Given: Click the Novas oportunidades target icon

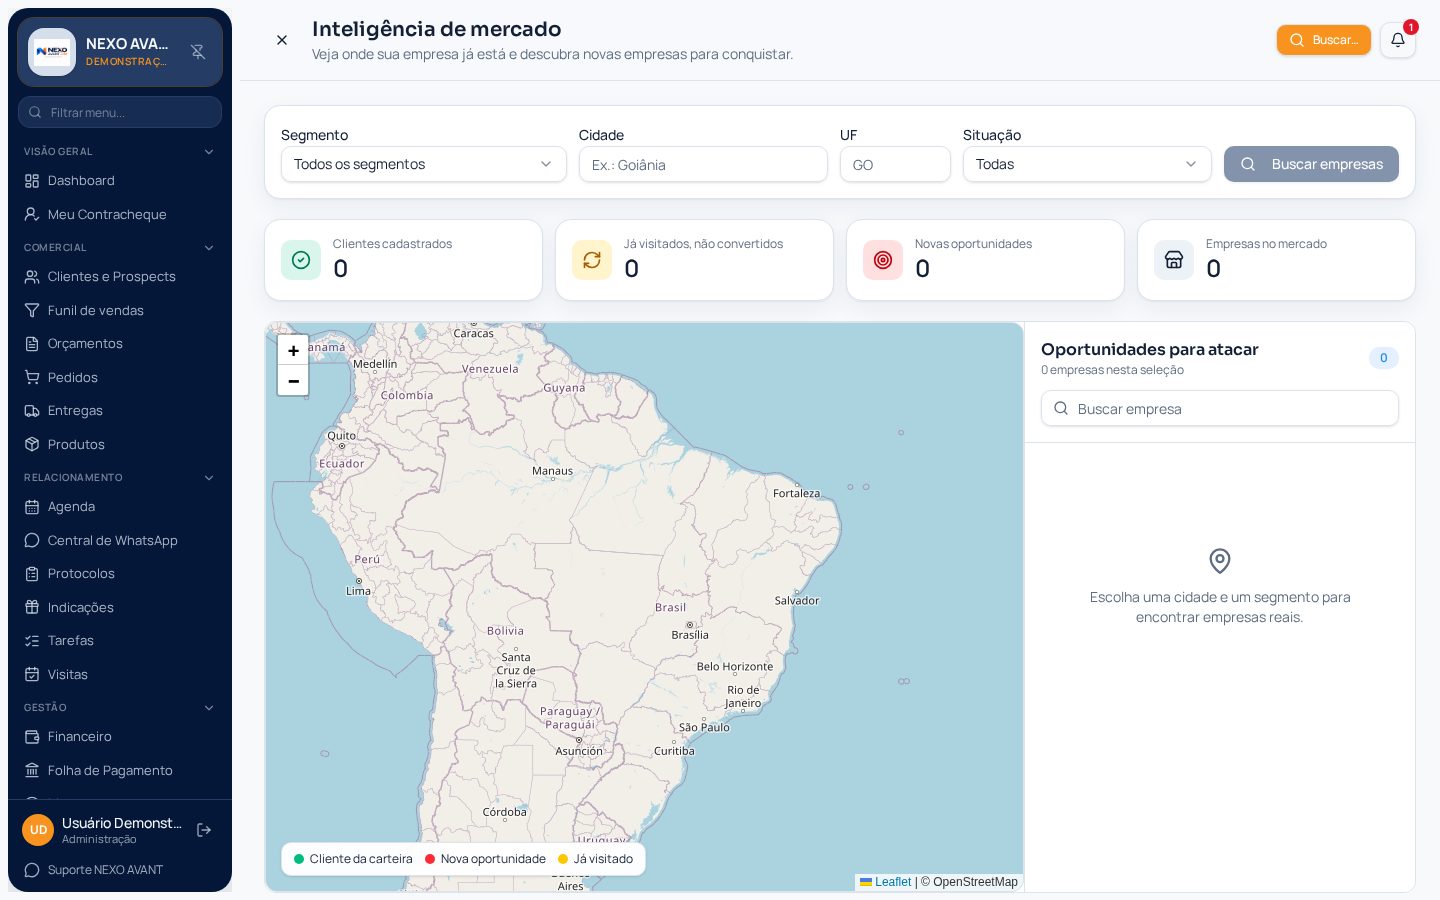Looking at the screenshot, I should tap(883, 260).
